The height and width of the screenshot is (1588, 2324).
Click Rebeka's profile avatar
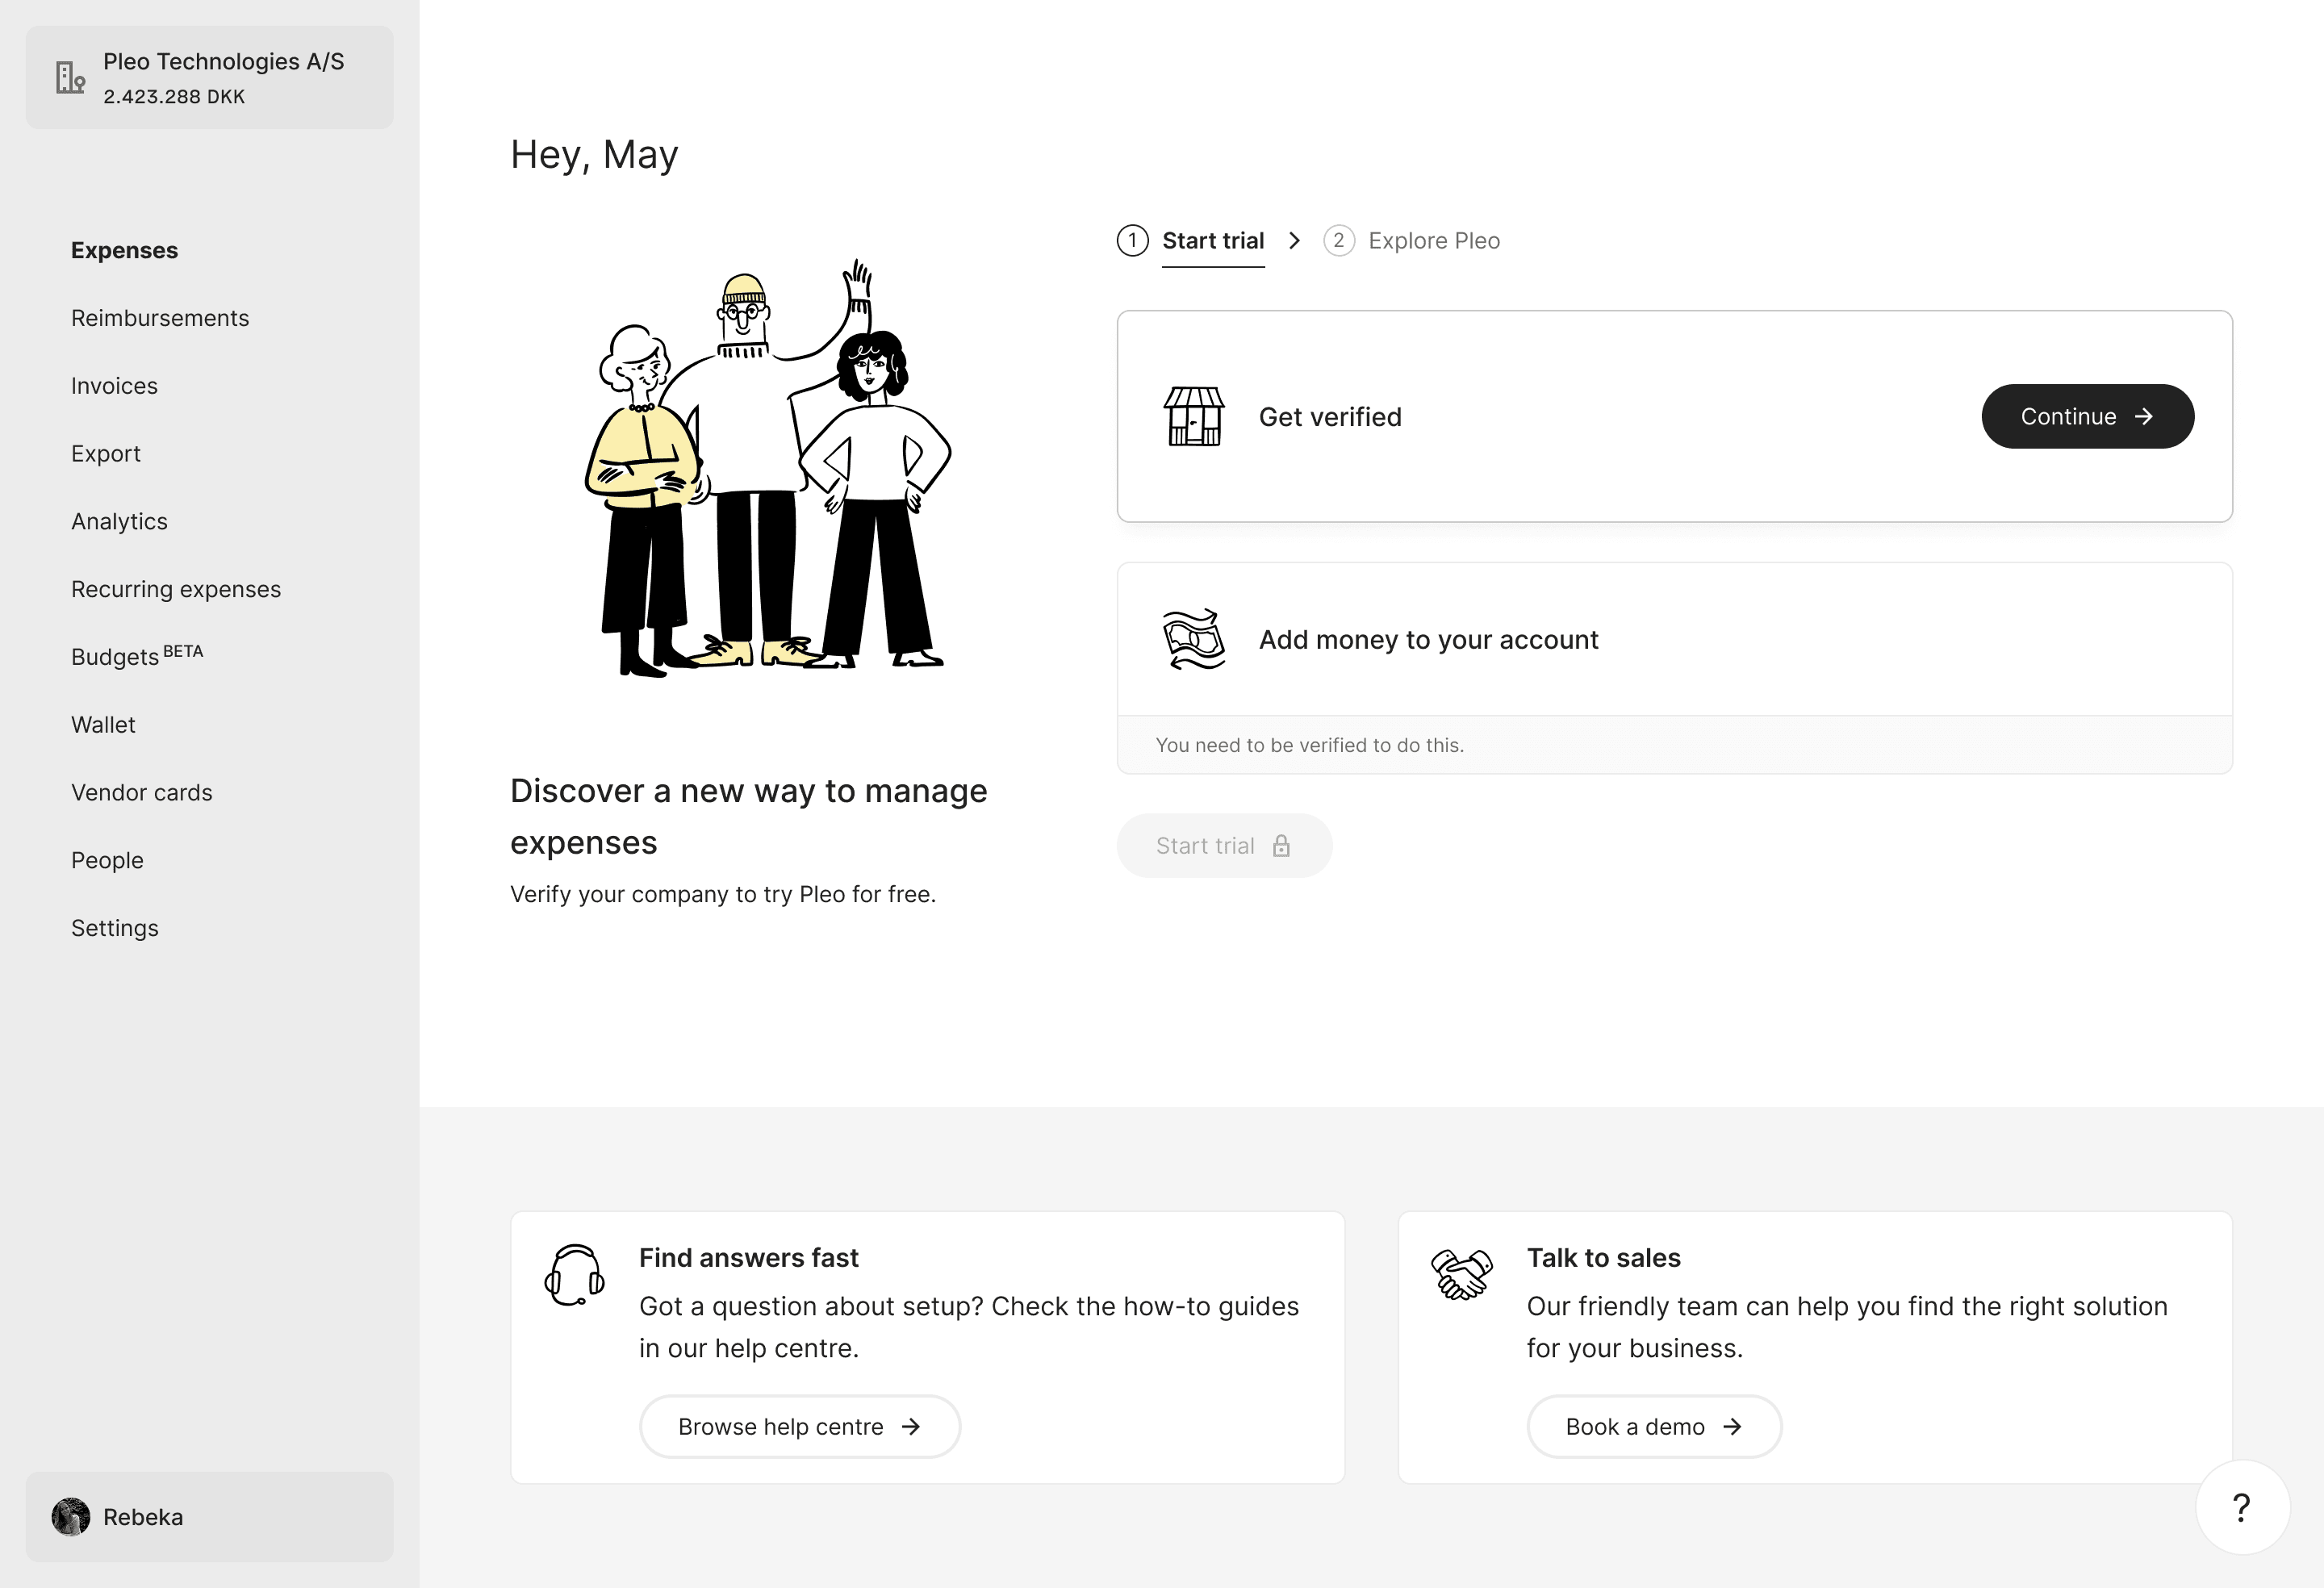pos(71,1517)
